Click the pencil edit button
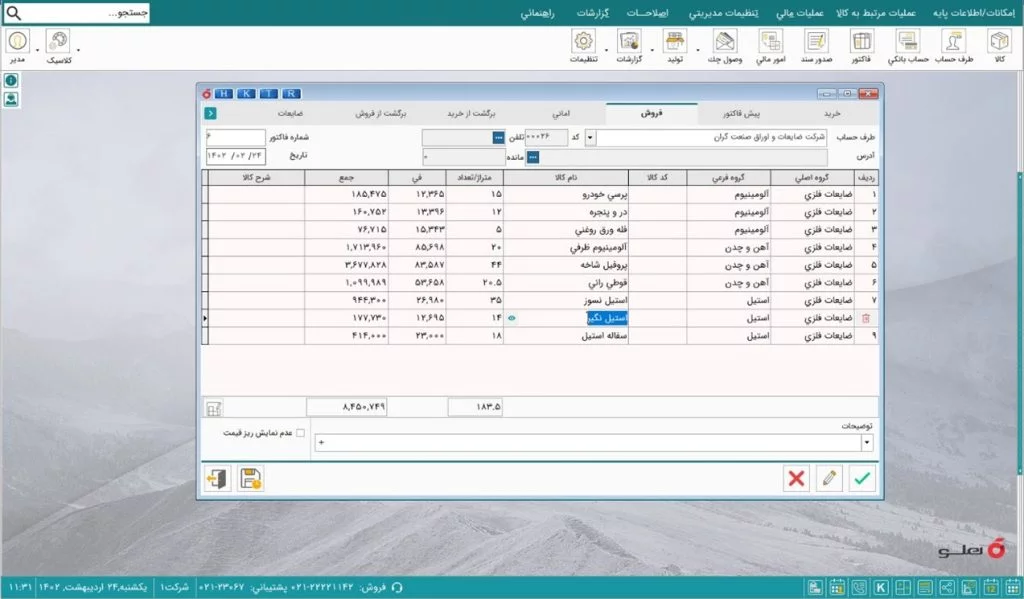This screenshot has height=599, width=1024. coord(829,478)
